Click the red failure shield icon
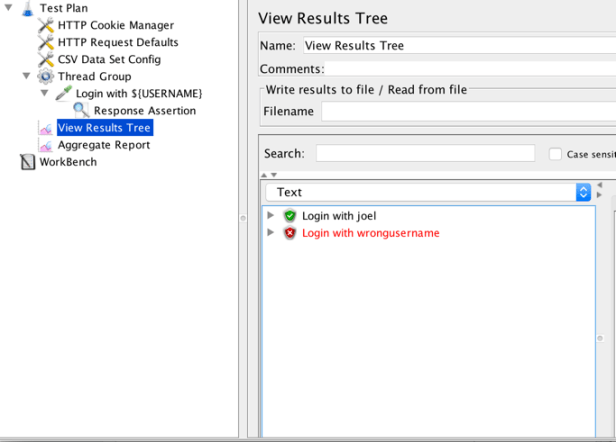 [x=290, y=233]
